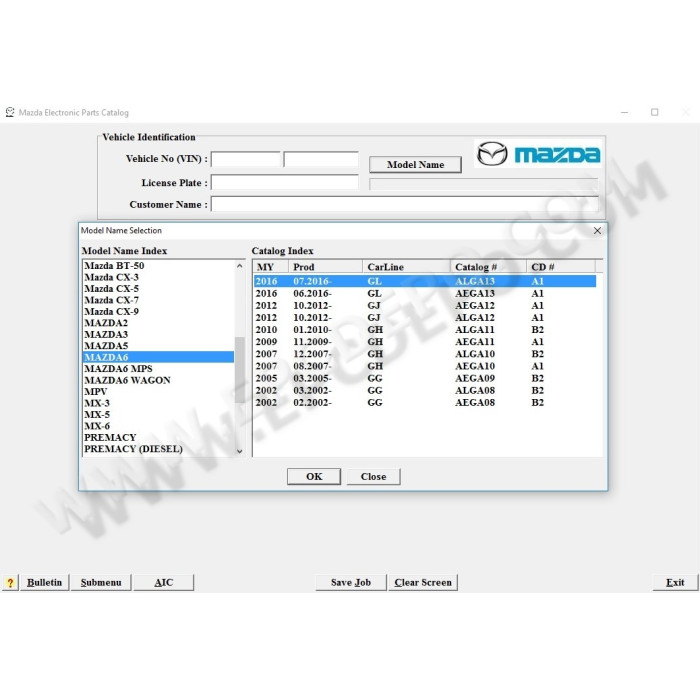Select catalog row ALGA08
This screenshot has height=700, width=700.
(425, 390)
